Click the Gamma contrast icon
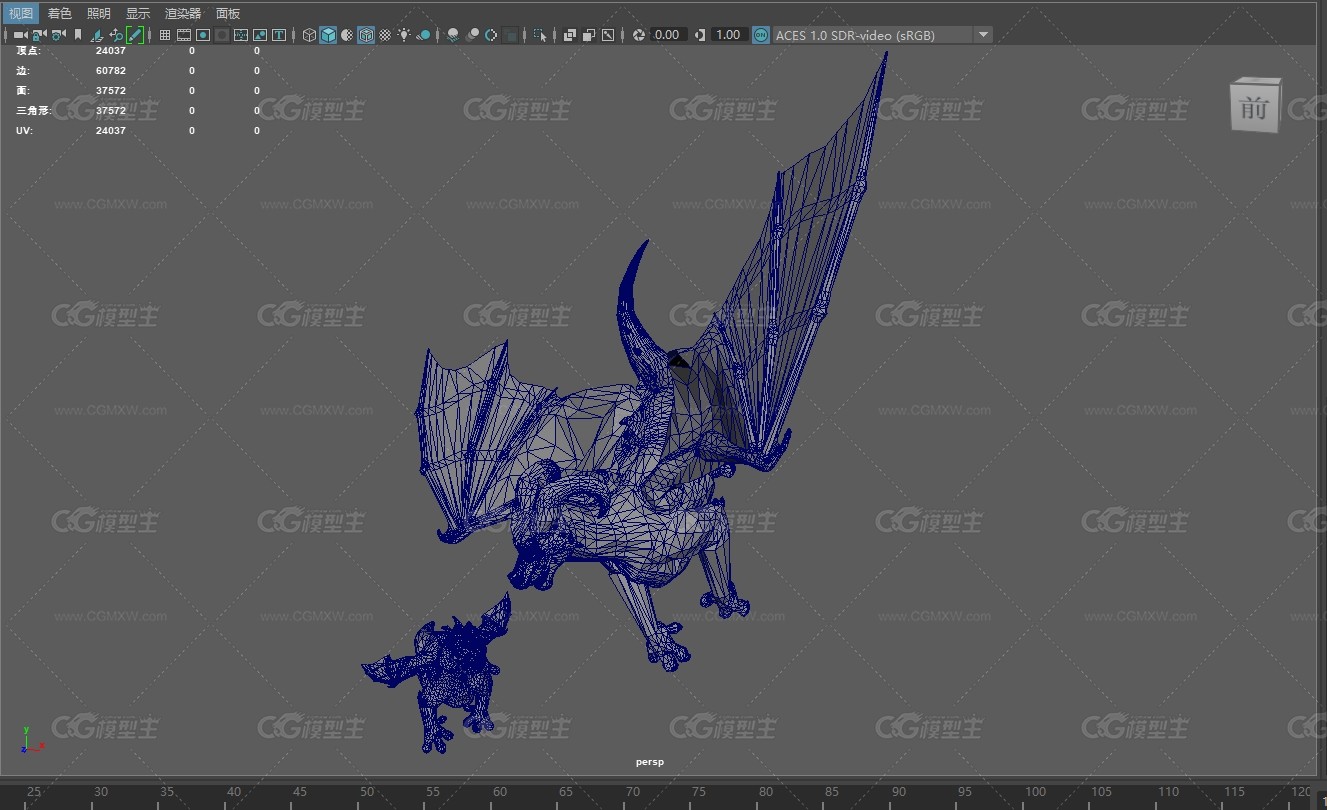 pyautogui.click(x=699, y=35)
